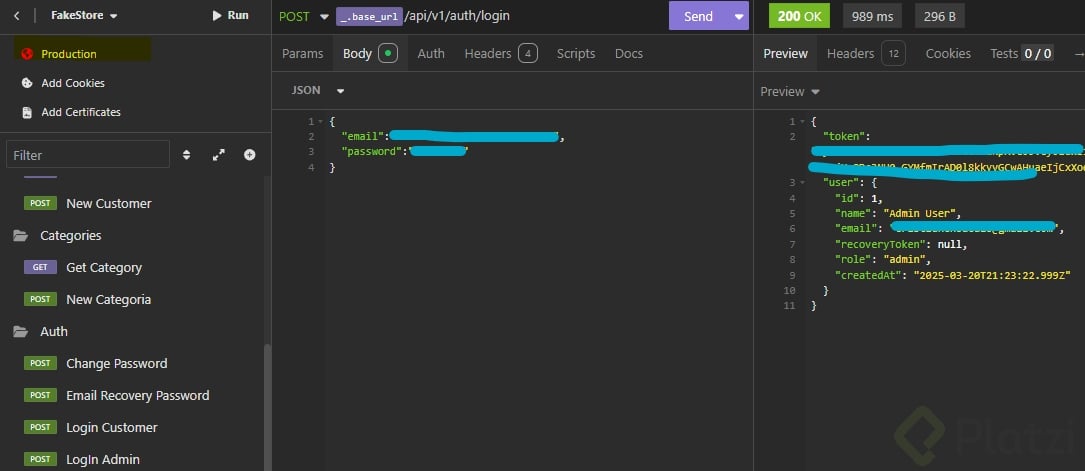This screenshot has height=471, width=1085.
Task: Click the "token" key in response
Action: 843,136
